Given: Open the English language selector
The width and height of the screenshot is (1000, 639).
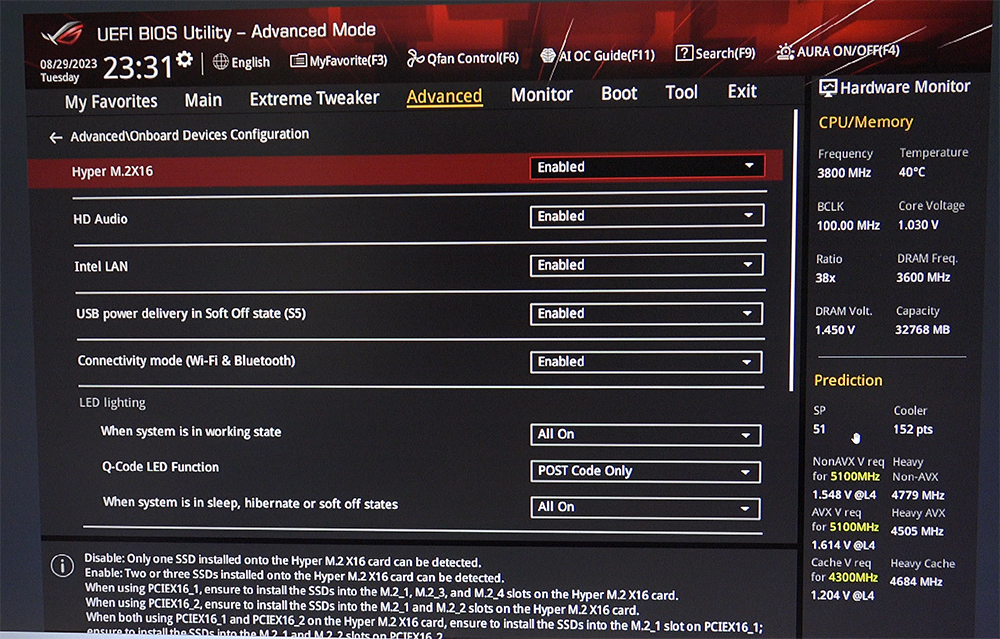Looking at the screenshot, I should click(242, 62).
